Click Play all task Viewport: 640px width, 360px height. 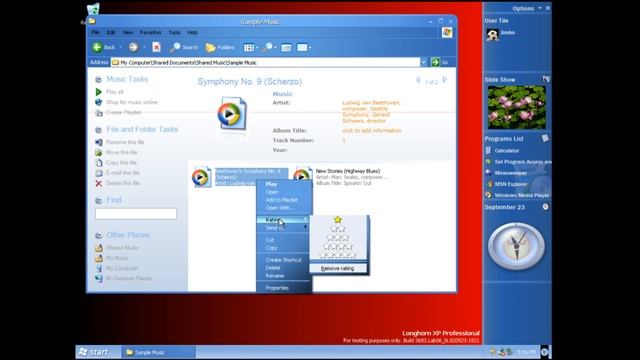[x=114, y=92]
